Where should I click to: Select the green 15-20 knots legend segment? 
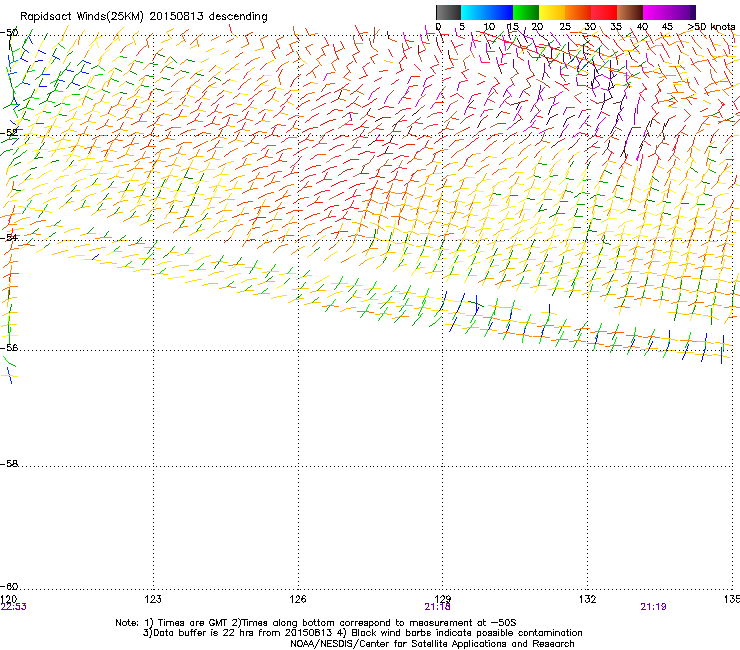526,12
